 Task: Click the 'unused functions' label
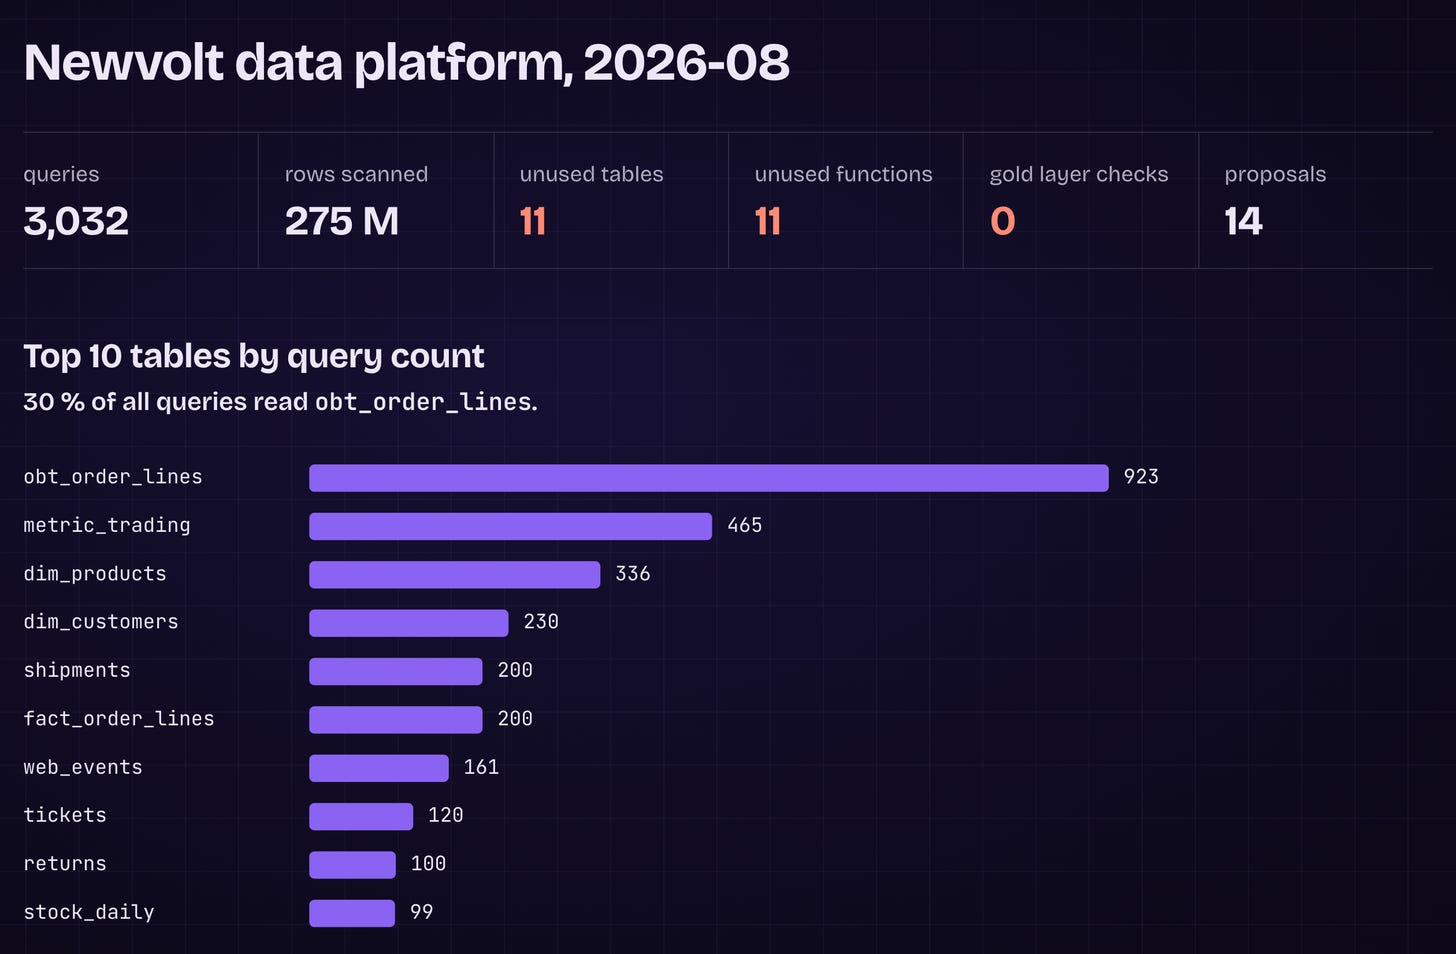843,174
